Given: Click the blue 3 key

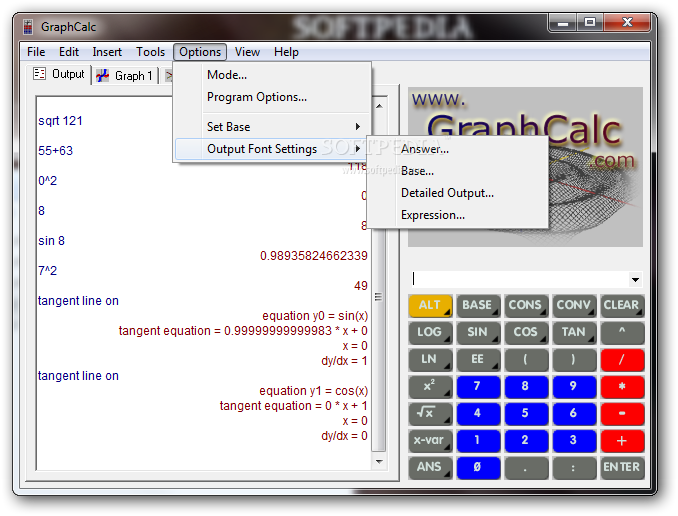Looking at the screenshot, I should (x=574, y=440).
